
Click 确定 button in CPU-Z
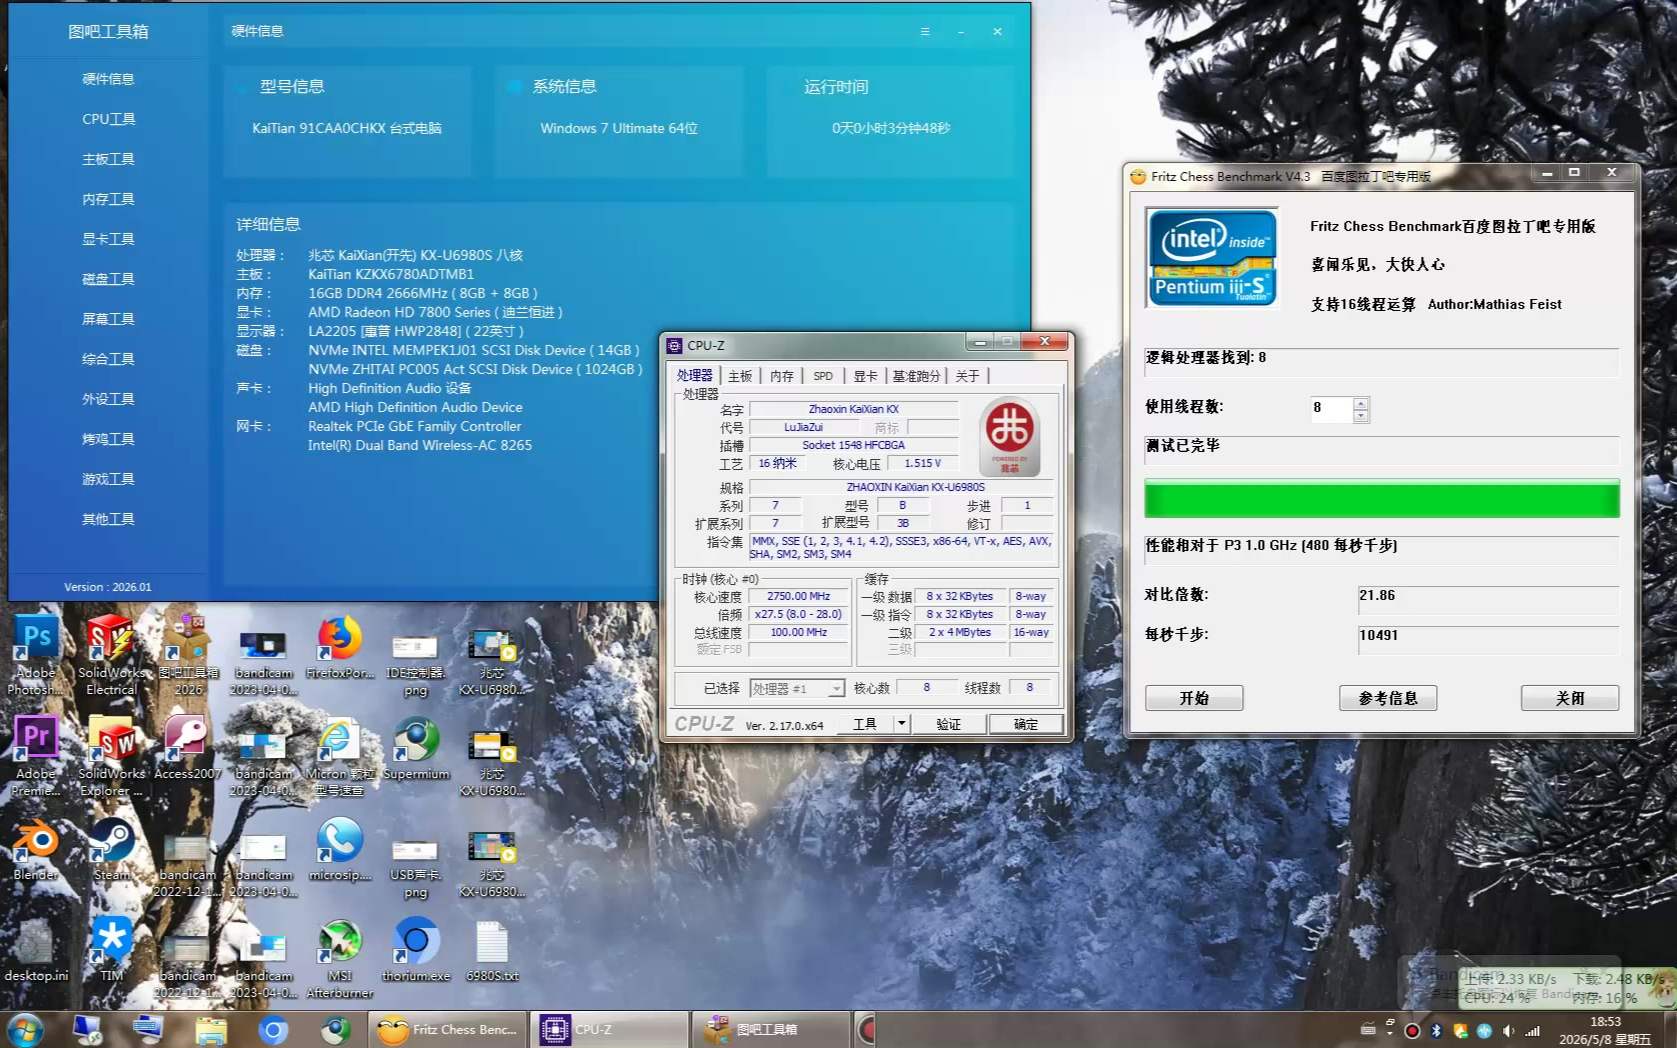pyautogui.click(x=1026, y=724)
